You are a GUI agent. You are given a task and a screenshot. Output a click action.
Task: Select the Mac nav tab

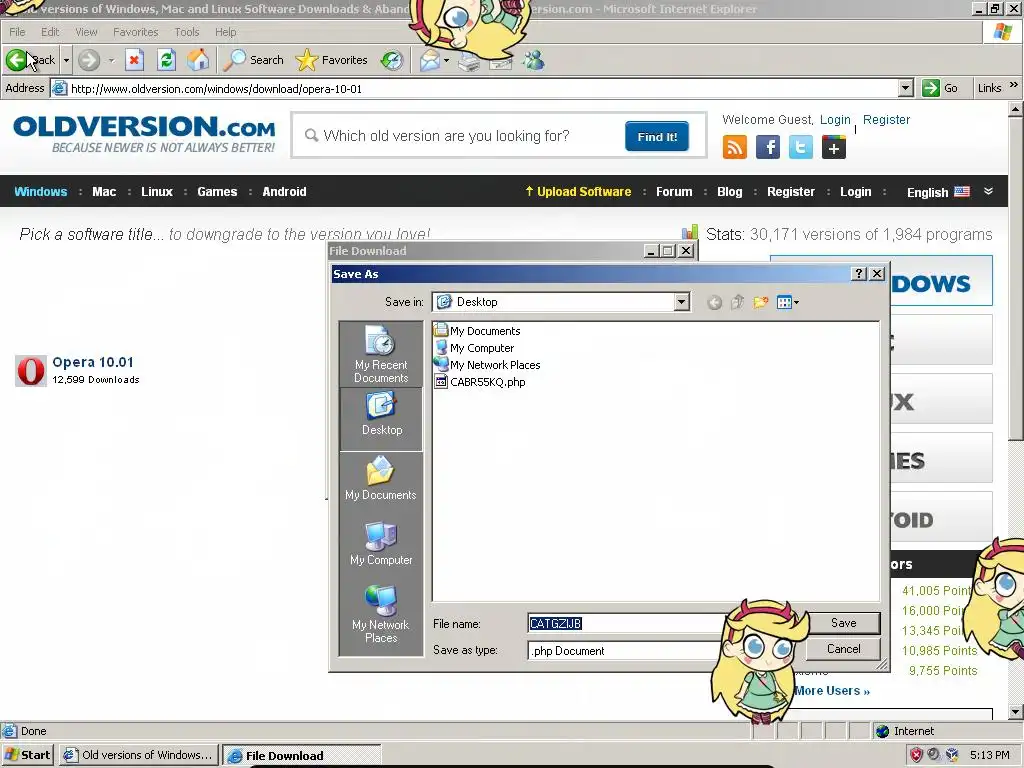tap(104, 191)
